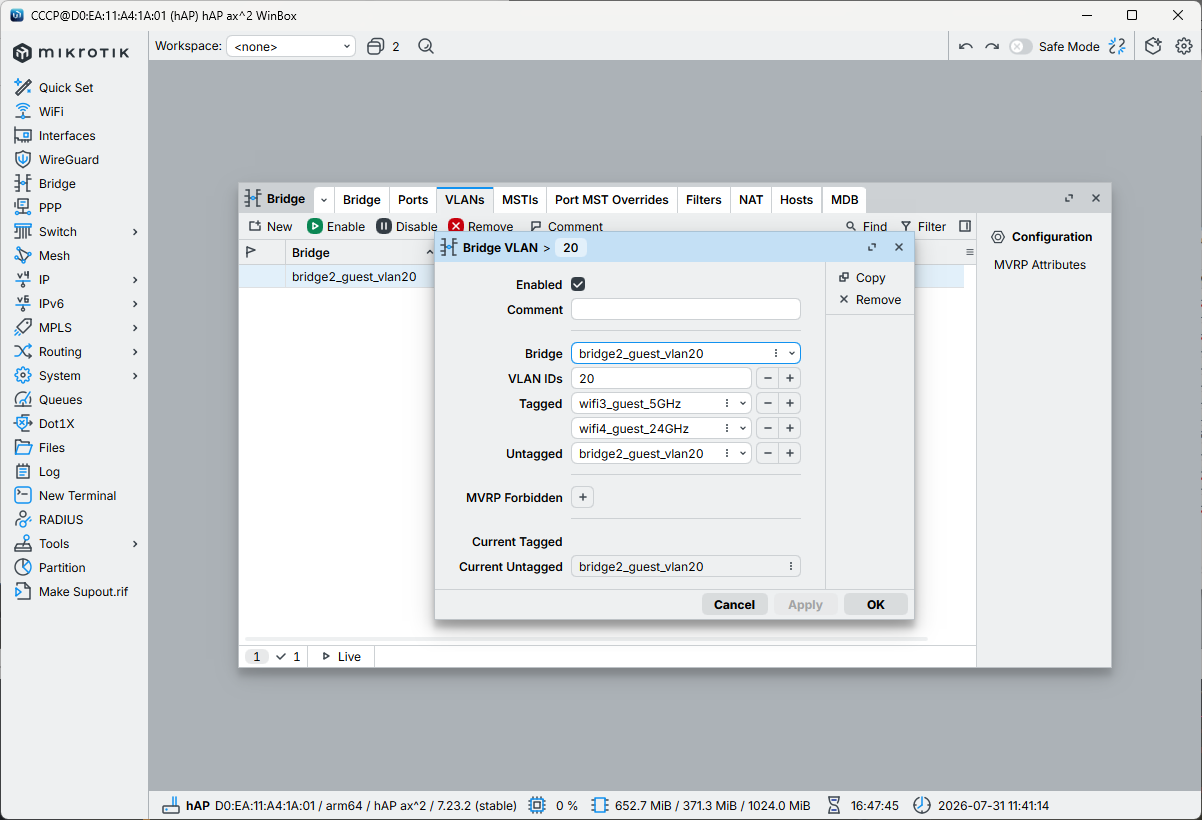The width and height of the screenshot is (1202, 820).
Task: Click Copy in Bridge VLAN dialog
Action: (x=862, y=278)
